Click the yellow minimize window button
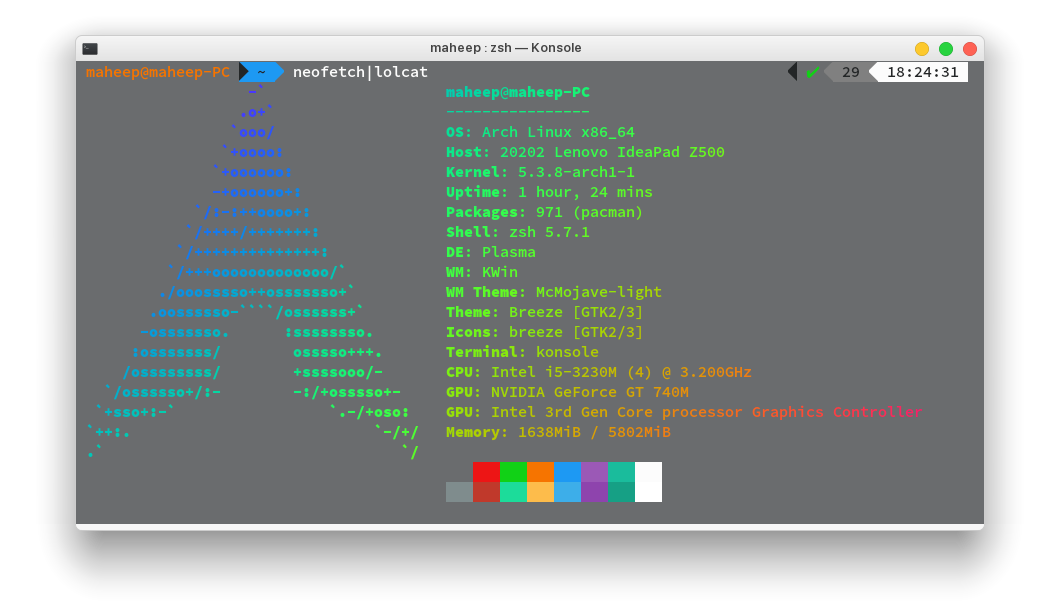 (921, 49)
